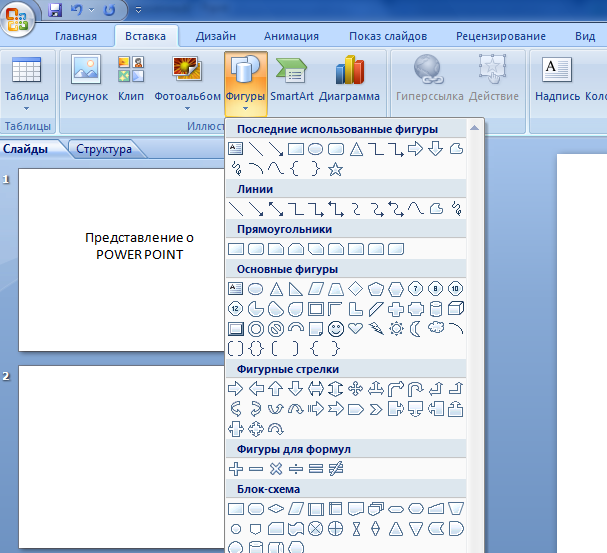Select the collate hourglass shape in Блок-схема
The image size is (607, 553).
[x=356, y=529]
